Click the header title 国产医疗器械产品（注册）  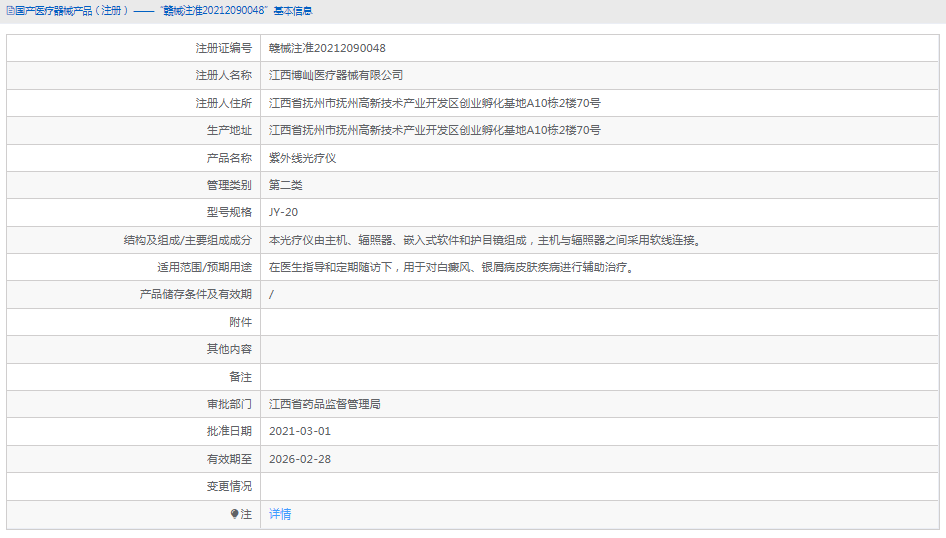pos(71,11)
